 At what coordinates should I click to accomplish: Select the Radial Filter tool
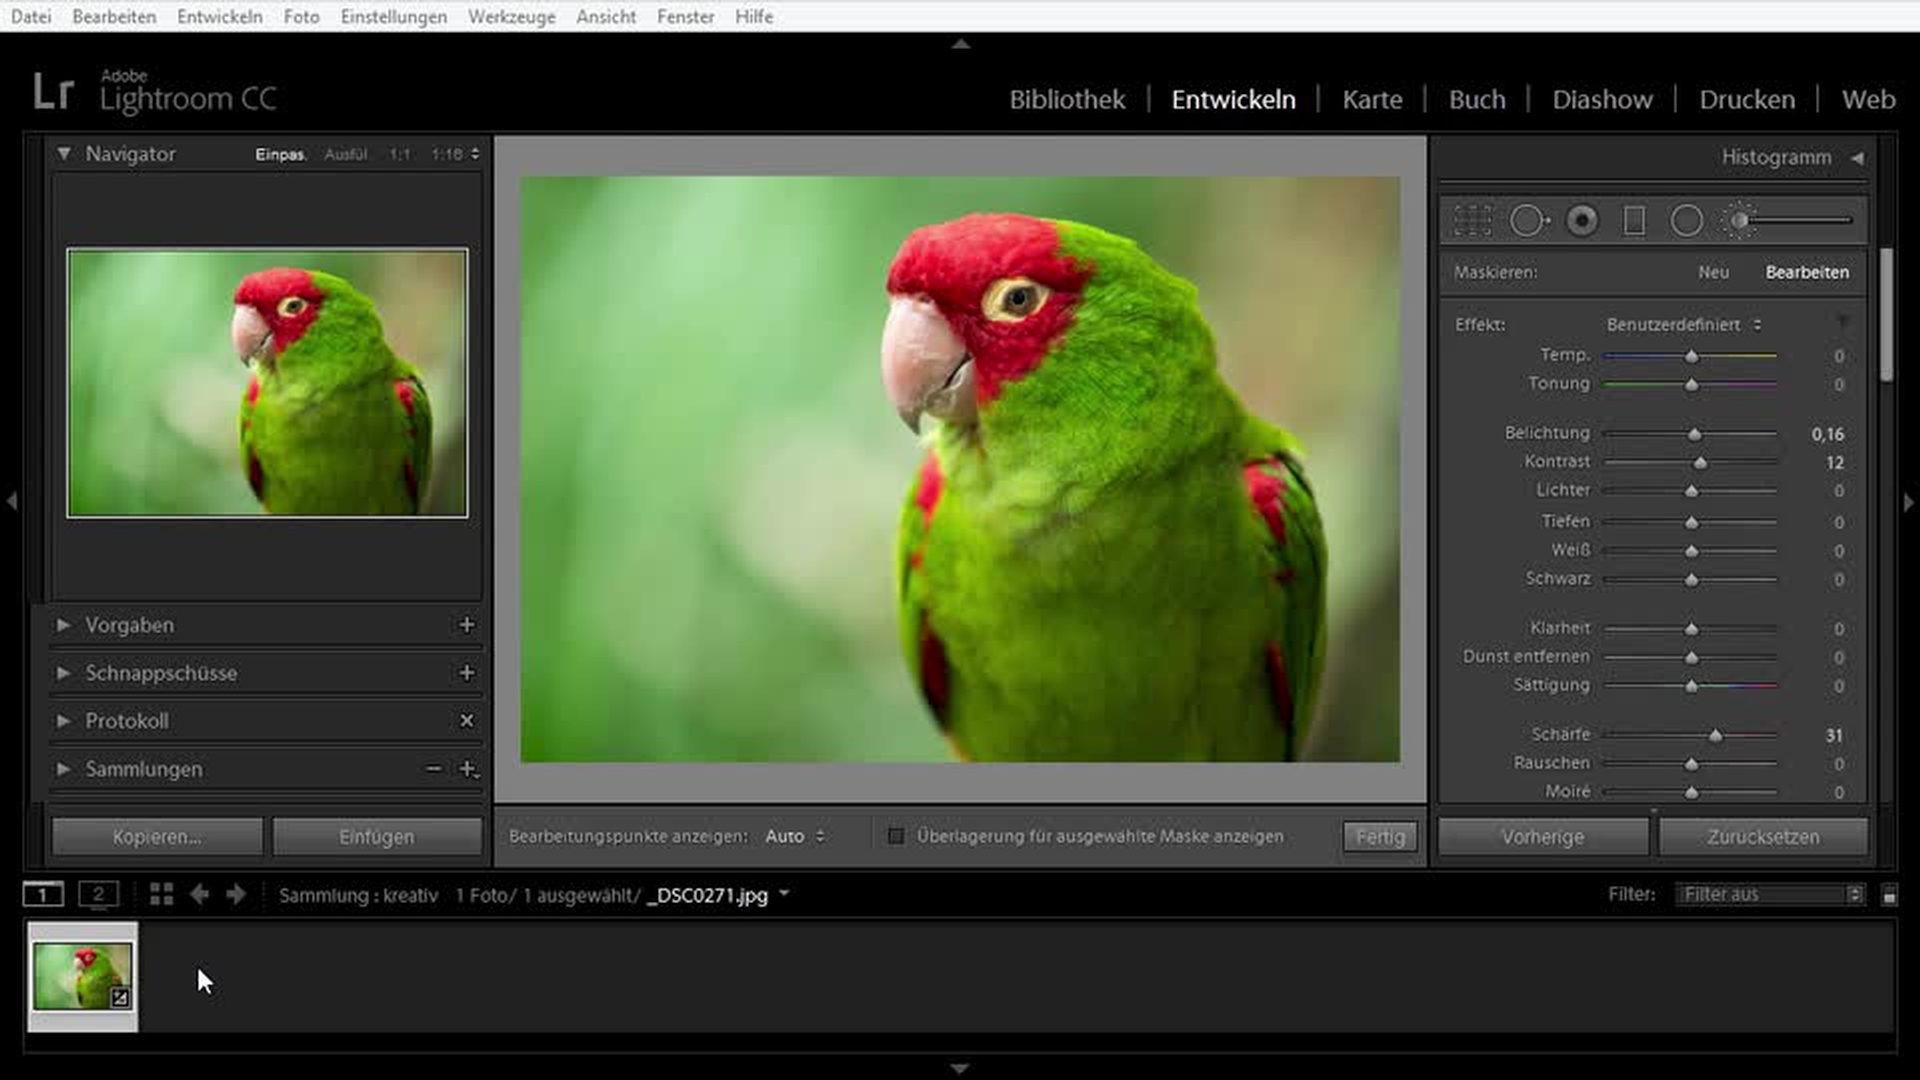(x=1687, y=220)
